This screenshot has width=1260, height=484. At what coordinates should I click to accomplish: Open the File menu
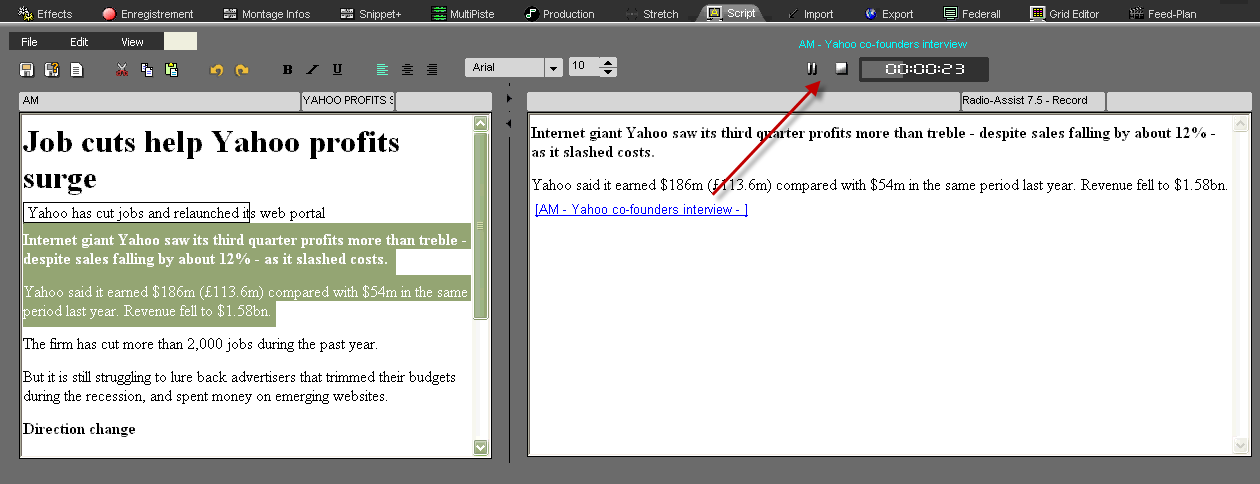(29, 42)
